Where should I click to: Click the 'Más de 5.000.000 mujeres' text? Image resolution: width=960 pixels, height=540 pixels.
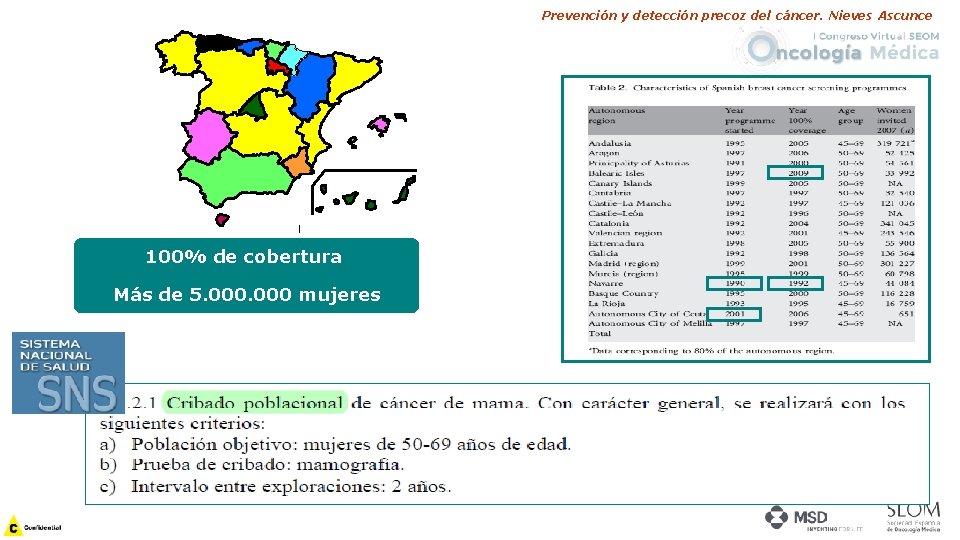click(x=247, y=294)
